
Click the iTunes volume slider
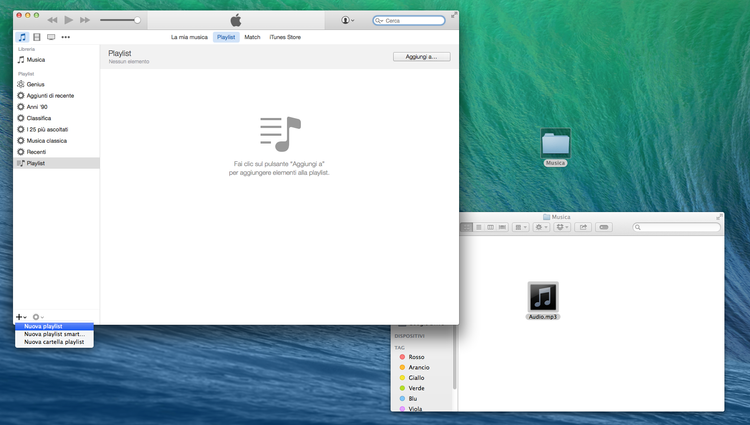click(119, 20)
